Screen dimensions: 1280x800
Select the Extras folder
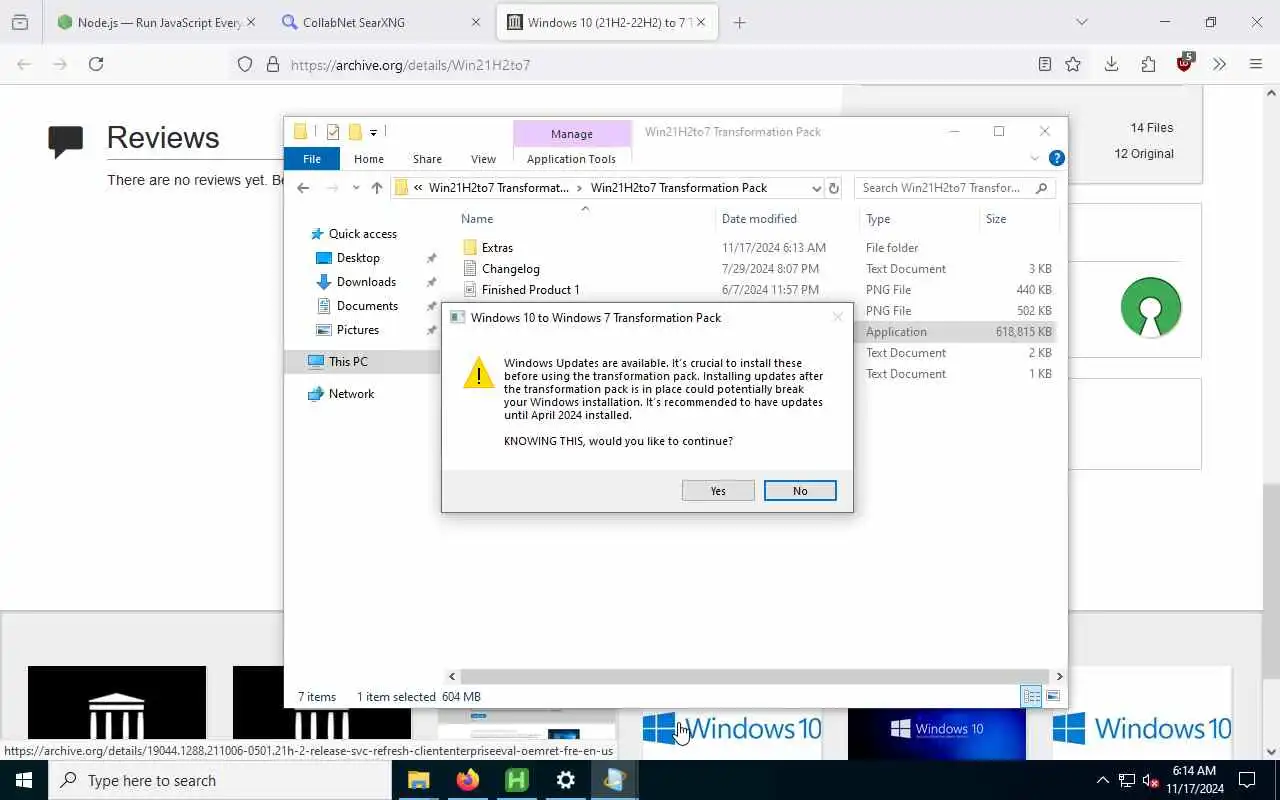[x=497, y=248]
